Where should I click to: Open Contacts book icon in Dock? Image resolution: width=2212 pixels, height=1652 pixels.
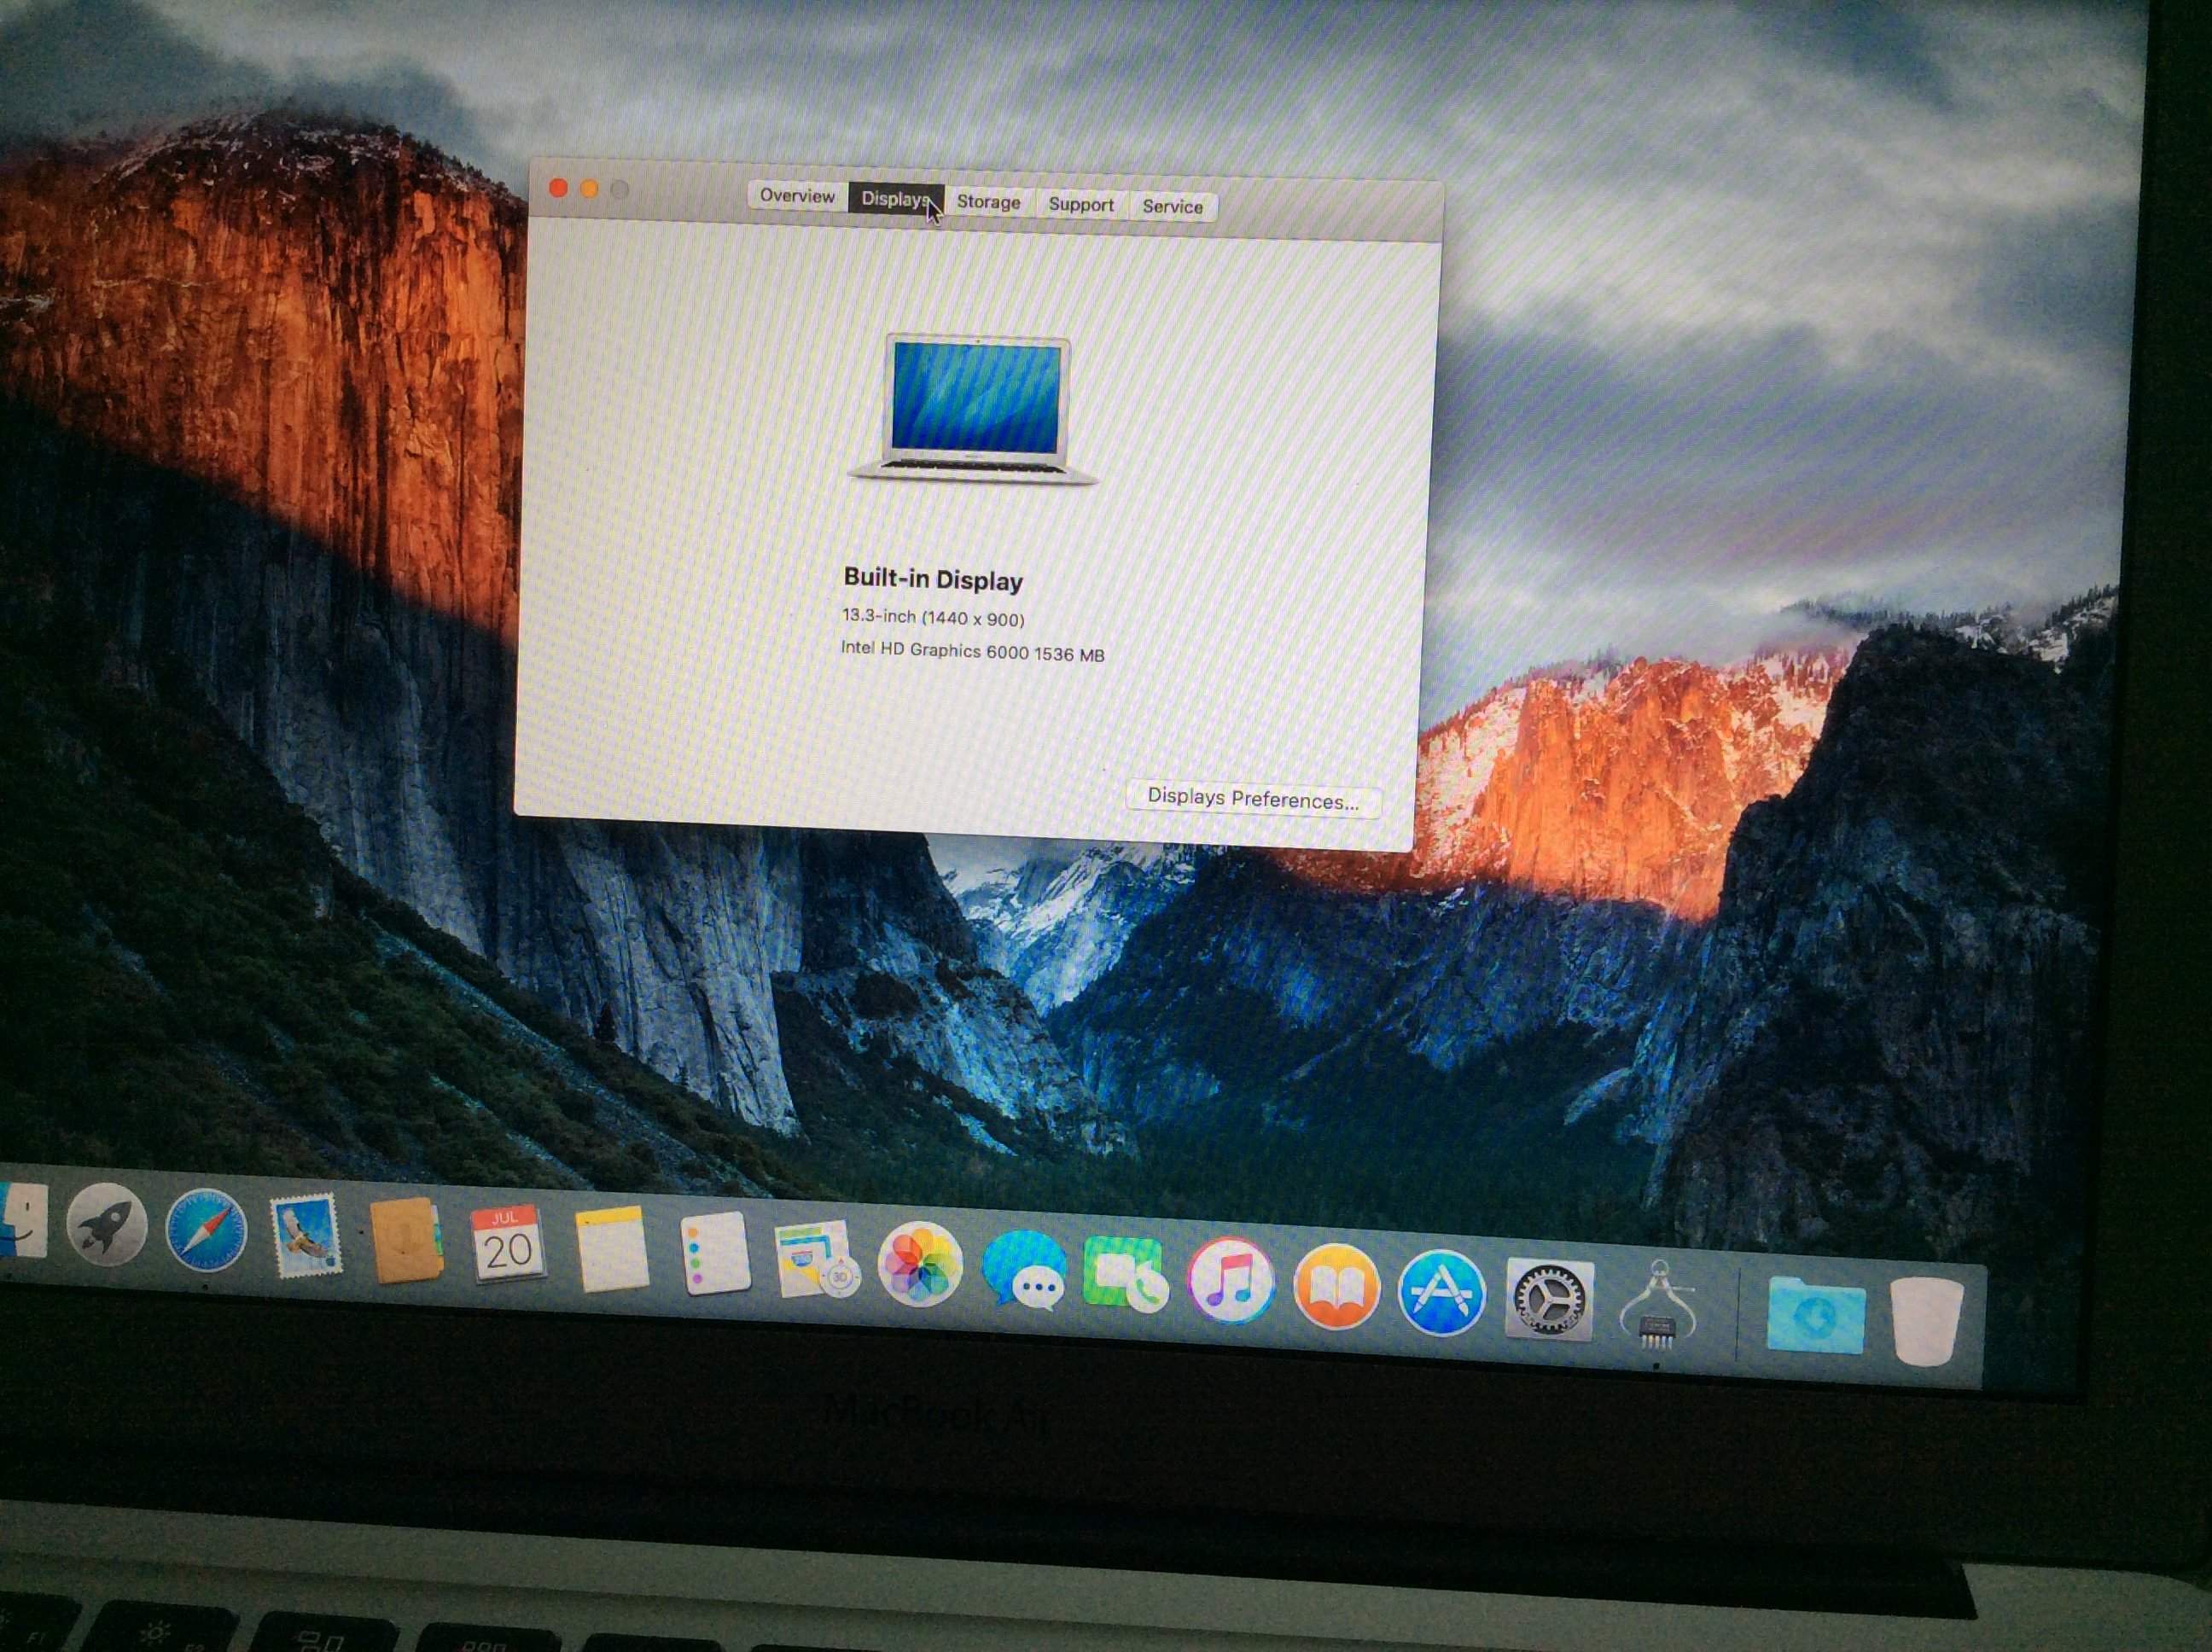[x=406, y=1241]
